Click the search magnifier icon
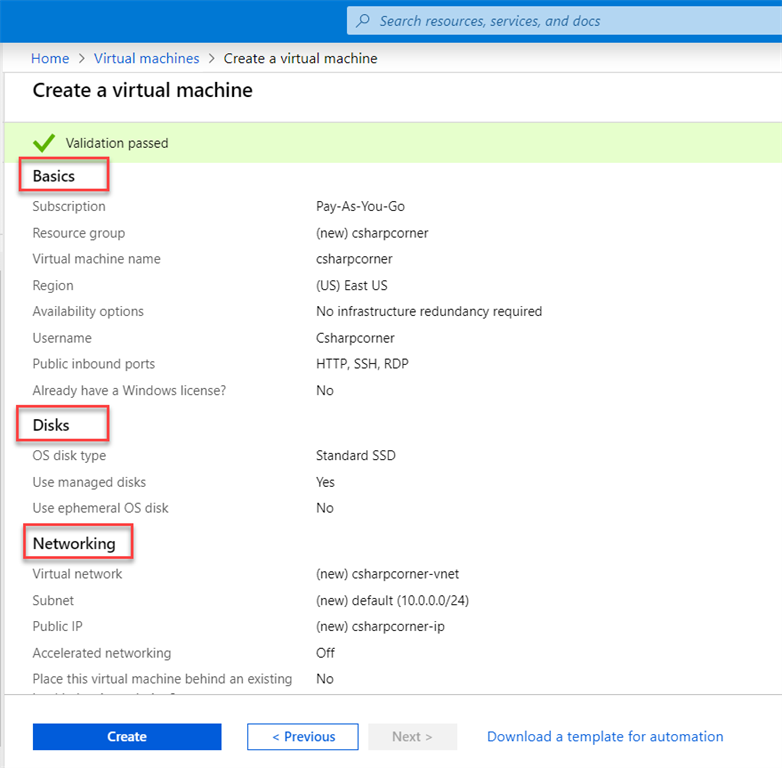This screenshot has height=768, width=782. click(362, 20)
